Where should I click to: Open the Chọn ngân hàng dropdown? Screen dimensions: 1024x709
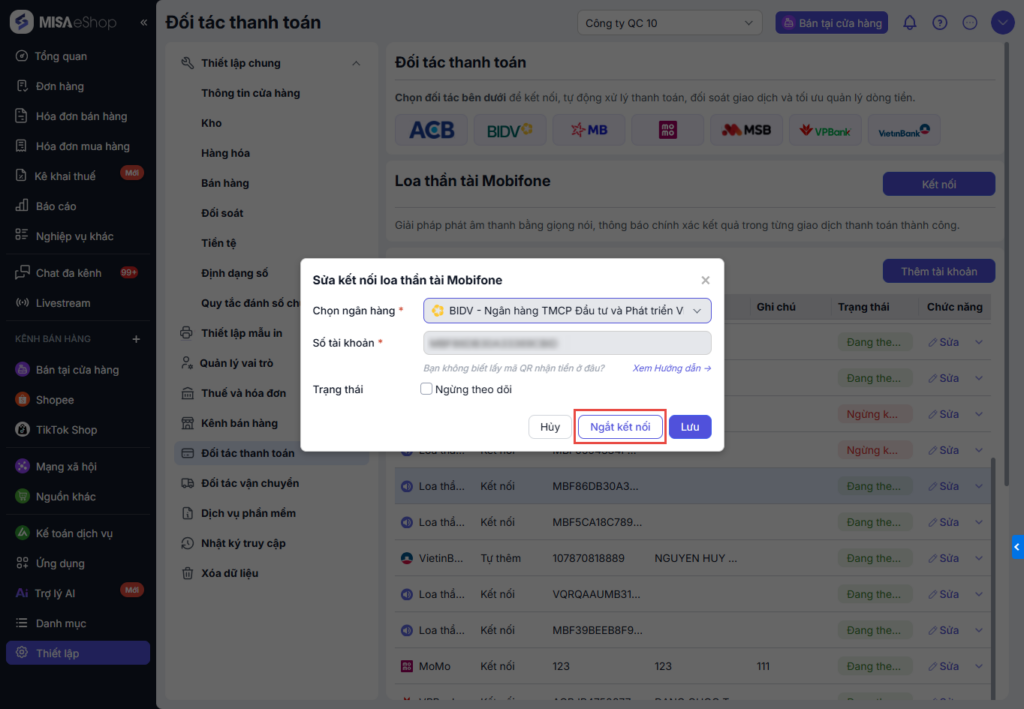click(567, 311)
